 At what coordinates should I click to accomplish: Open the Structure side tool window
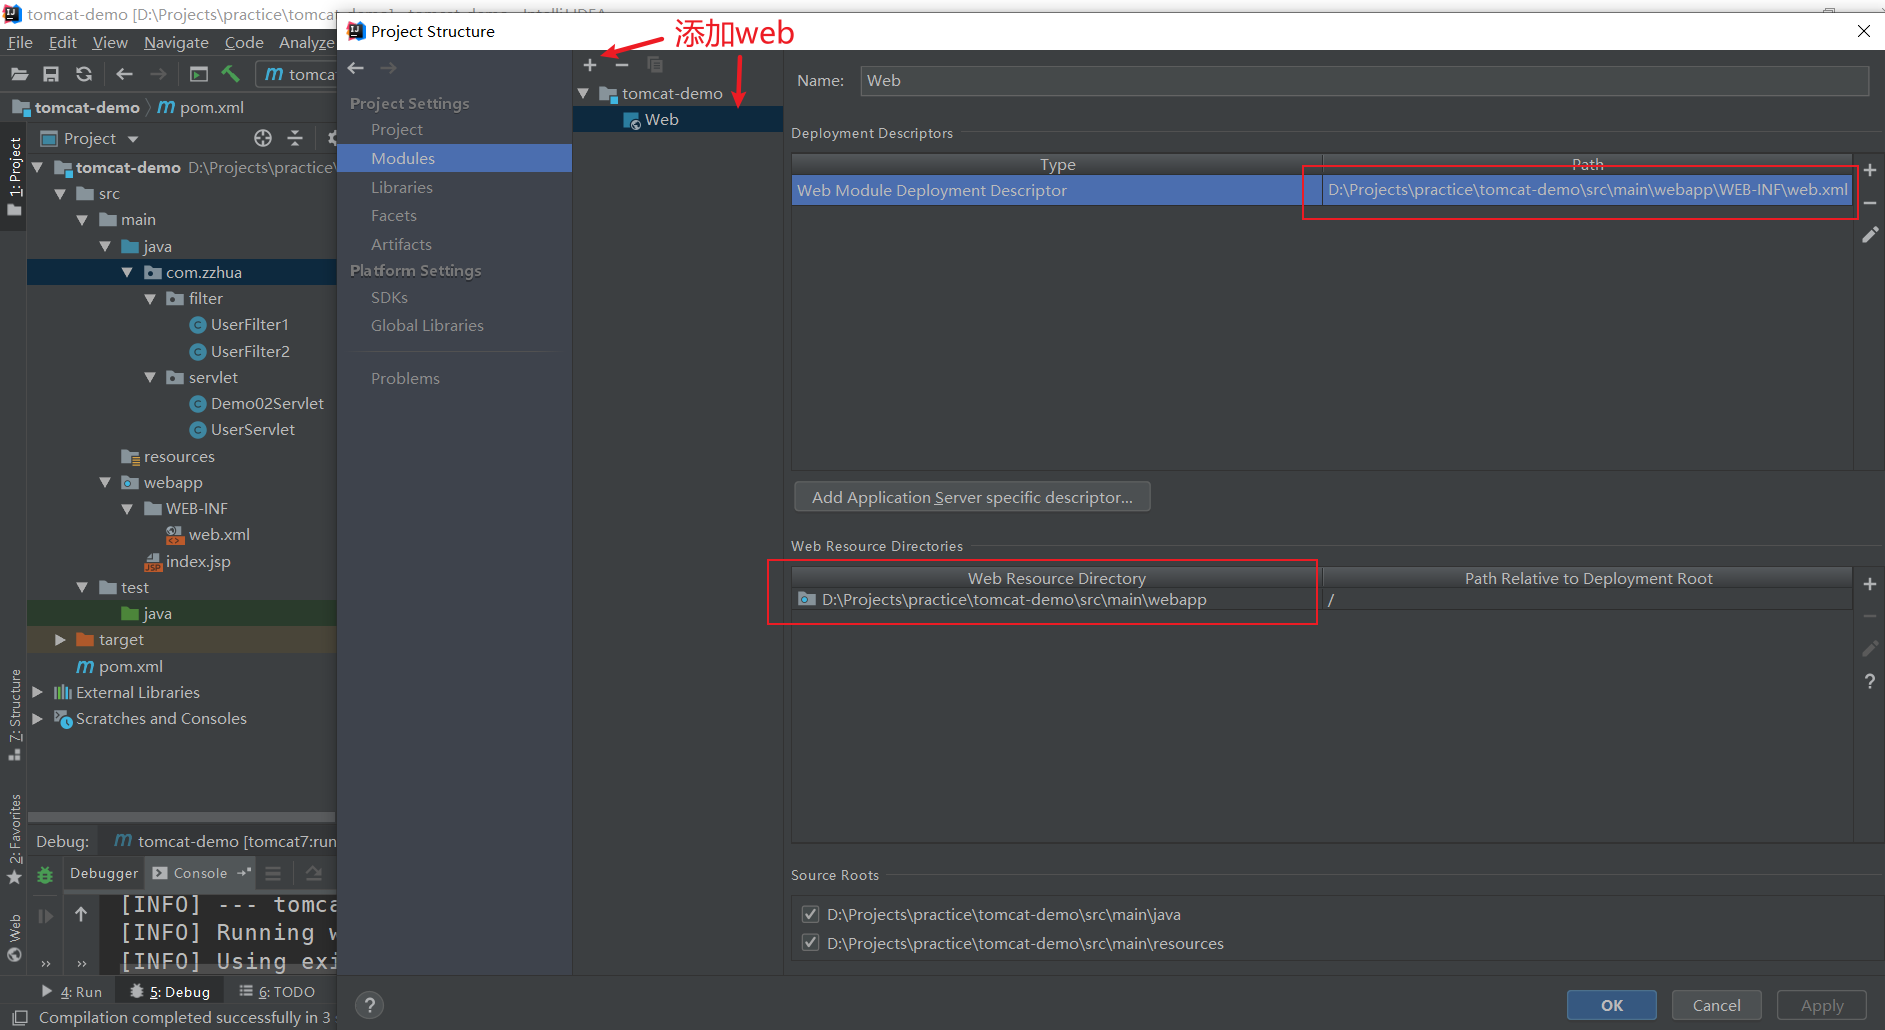pyautogui.click(x=15, y=714)
